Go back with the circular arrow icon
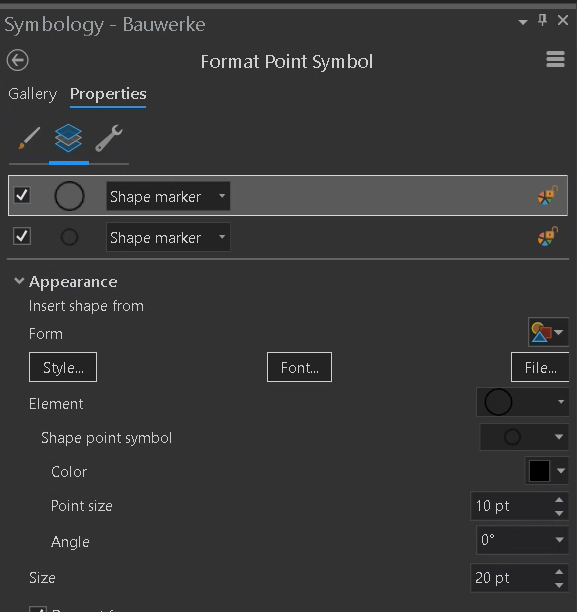The image size is (577, 612). point(18,60)
